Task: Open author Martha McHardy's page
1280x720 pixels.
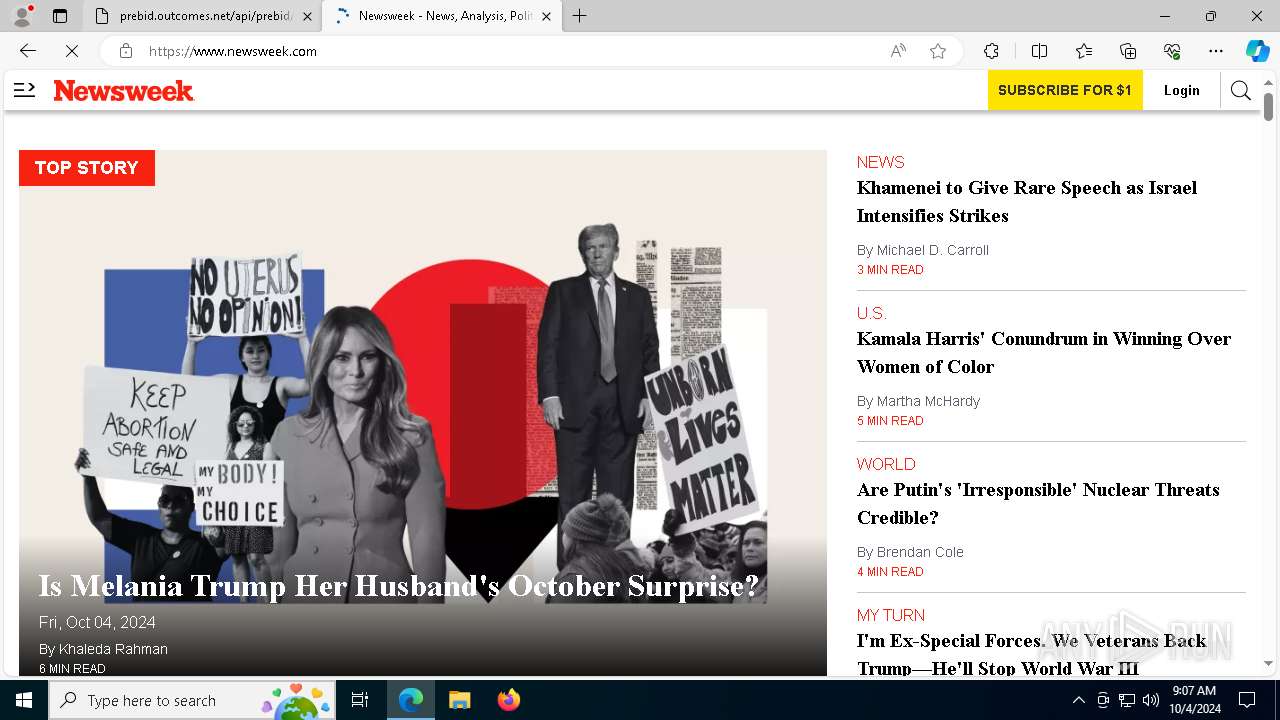Action: pos(928,401)
